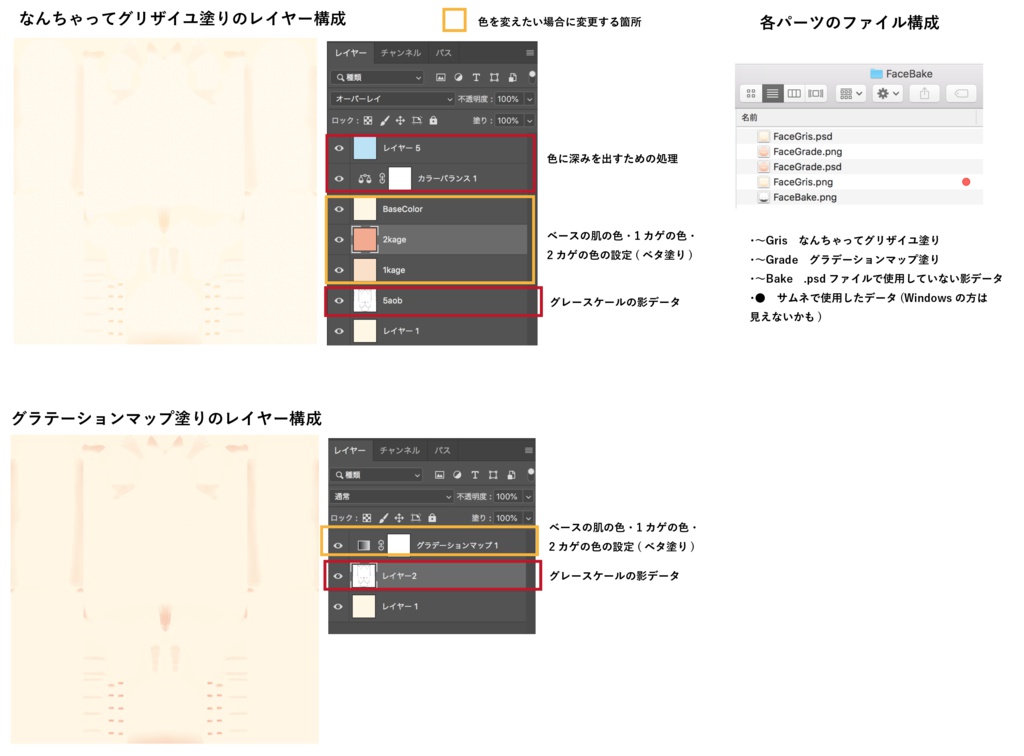
Task: Select the filter-by-pixel-layers icon in Layers panel
Action: tap(442, 78)
